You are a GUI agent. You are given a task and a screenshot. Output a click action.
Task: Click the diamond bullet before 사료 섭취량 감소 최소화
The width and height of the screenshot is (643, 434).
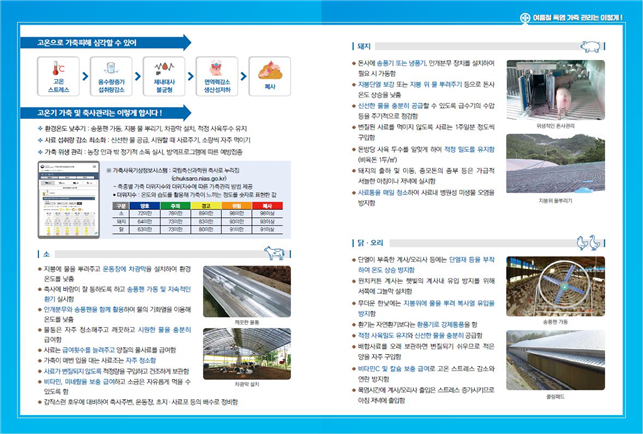coord(40,140)
